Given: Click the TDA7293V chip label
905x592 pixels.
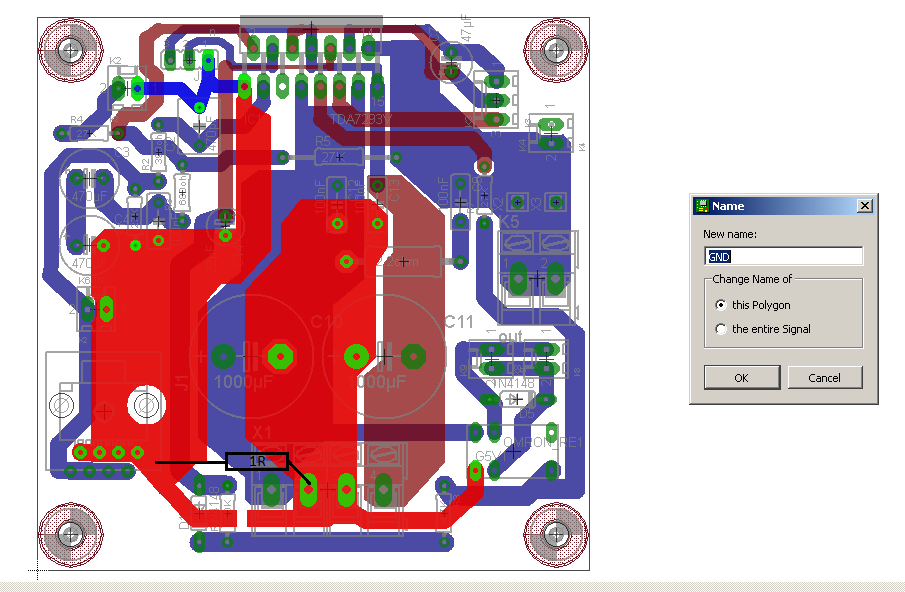Looking at the screenshot, I should (x=361, y=119).
